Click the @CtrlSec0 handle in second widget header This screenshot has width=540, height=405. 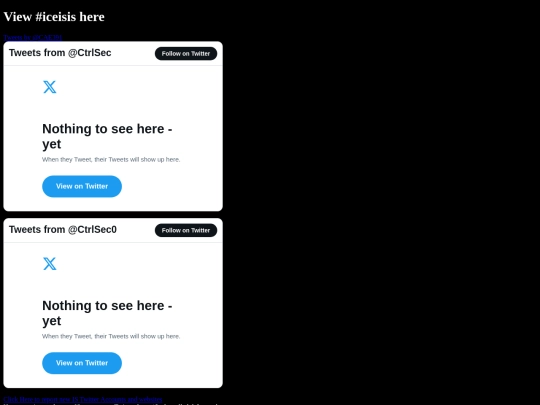tap(92, 229)
